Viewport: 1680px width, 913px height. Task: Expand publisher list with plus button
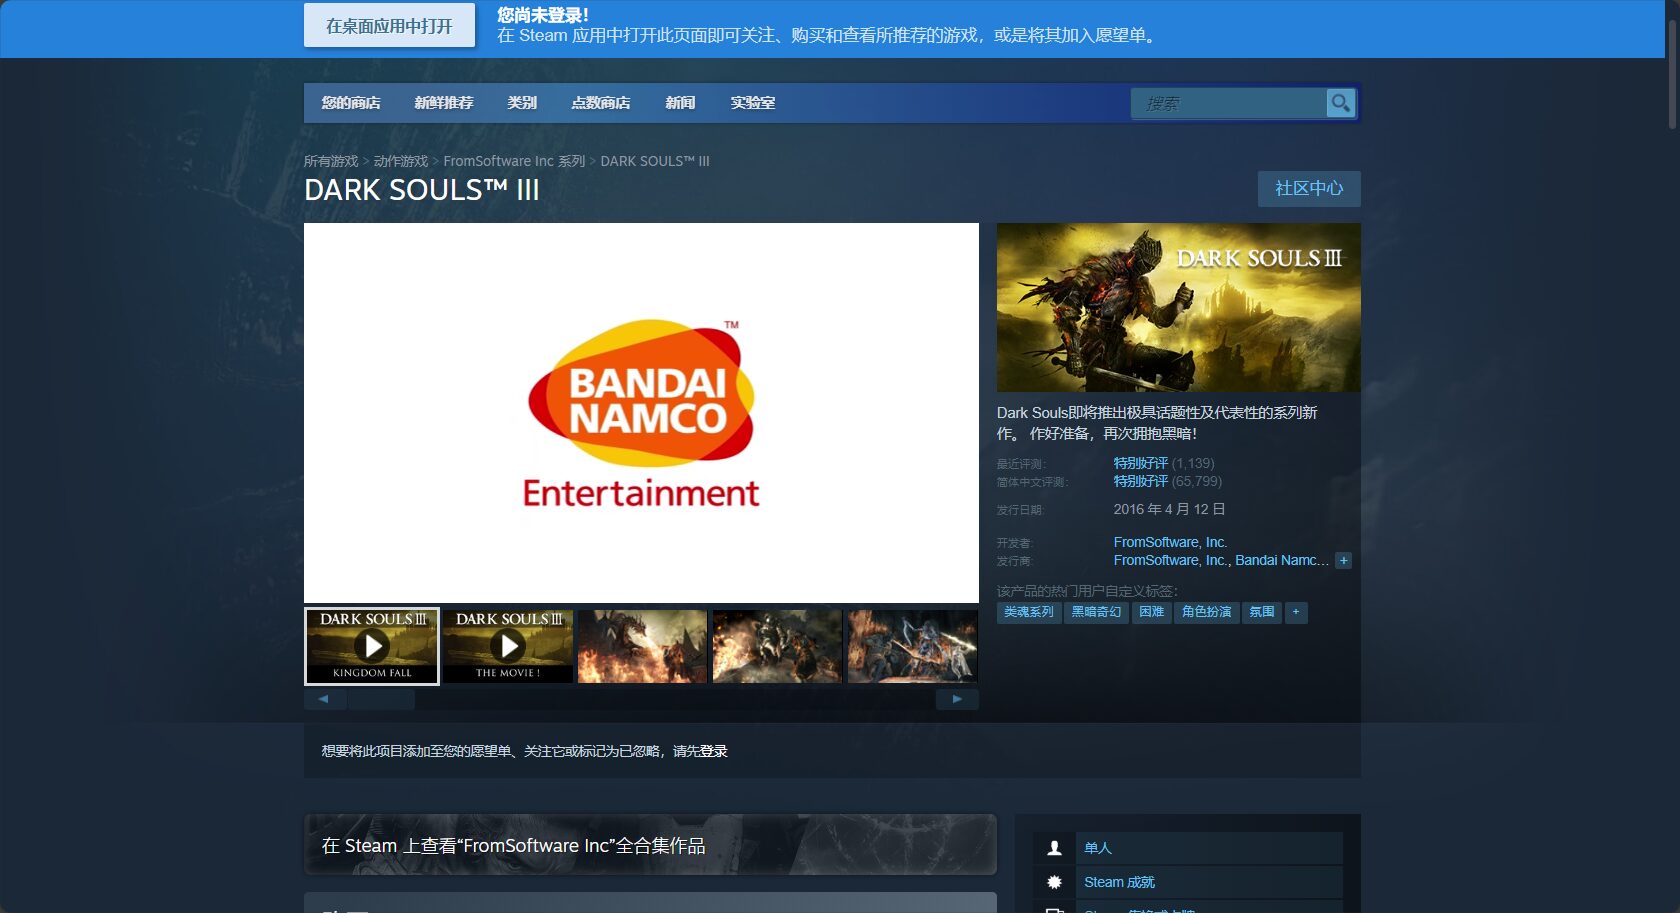tap(1344, 561)
